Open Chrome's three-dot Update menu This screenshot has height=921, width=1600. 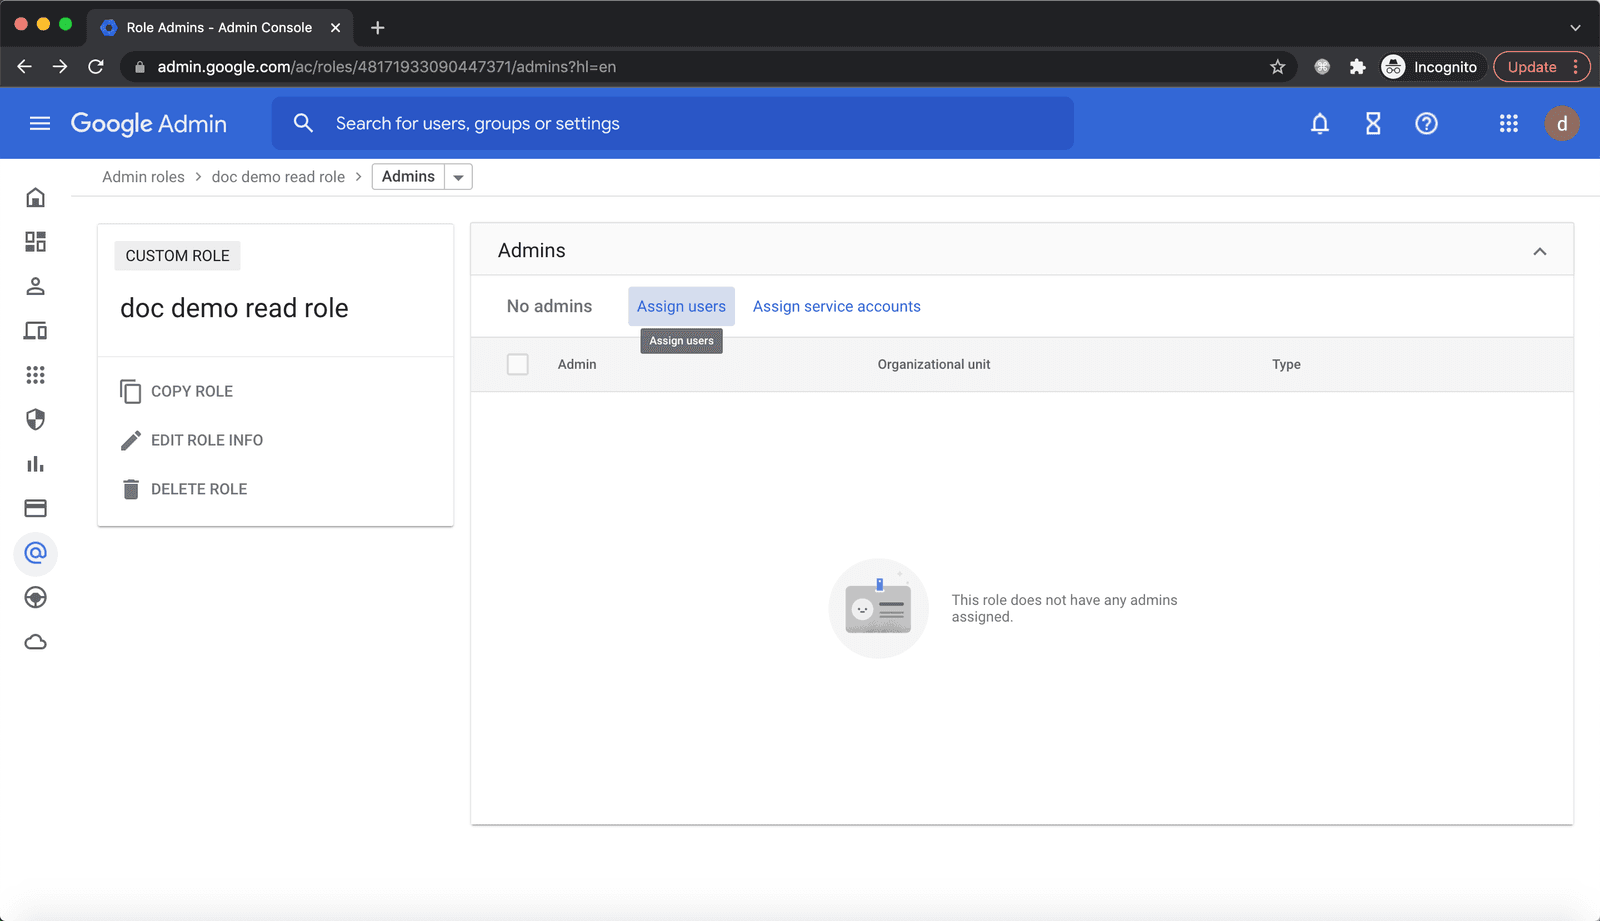pyautogui.click(x=1576, y=67)
